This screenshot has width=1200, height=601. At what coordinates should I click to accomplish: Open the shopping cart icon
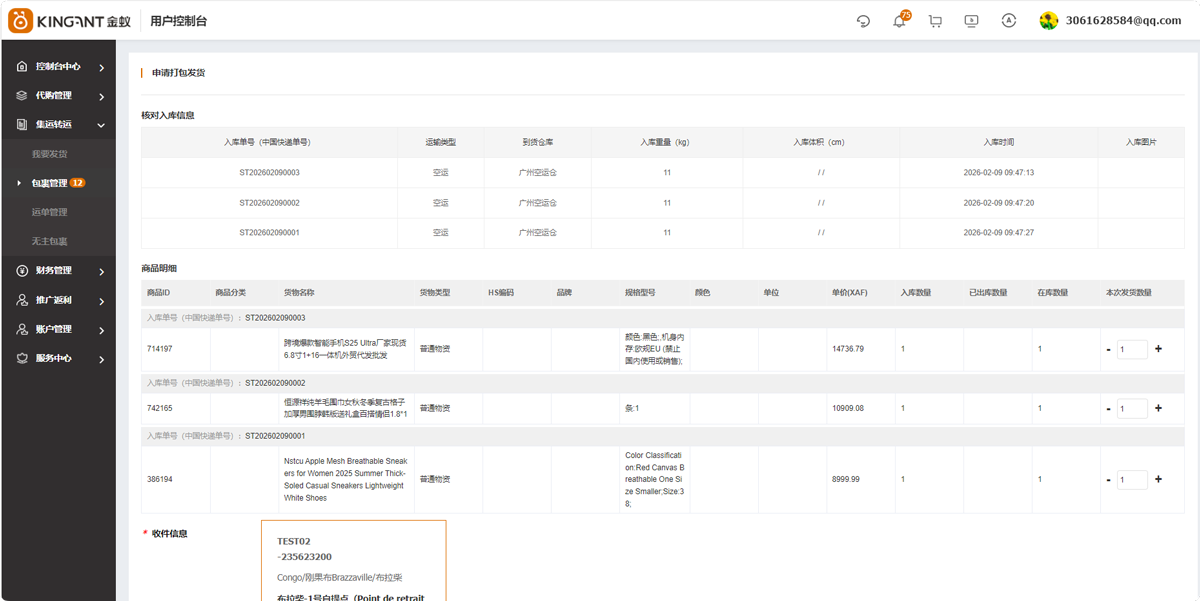(x=935, y=21)
